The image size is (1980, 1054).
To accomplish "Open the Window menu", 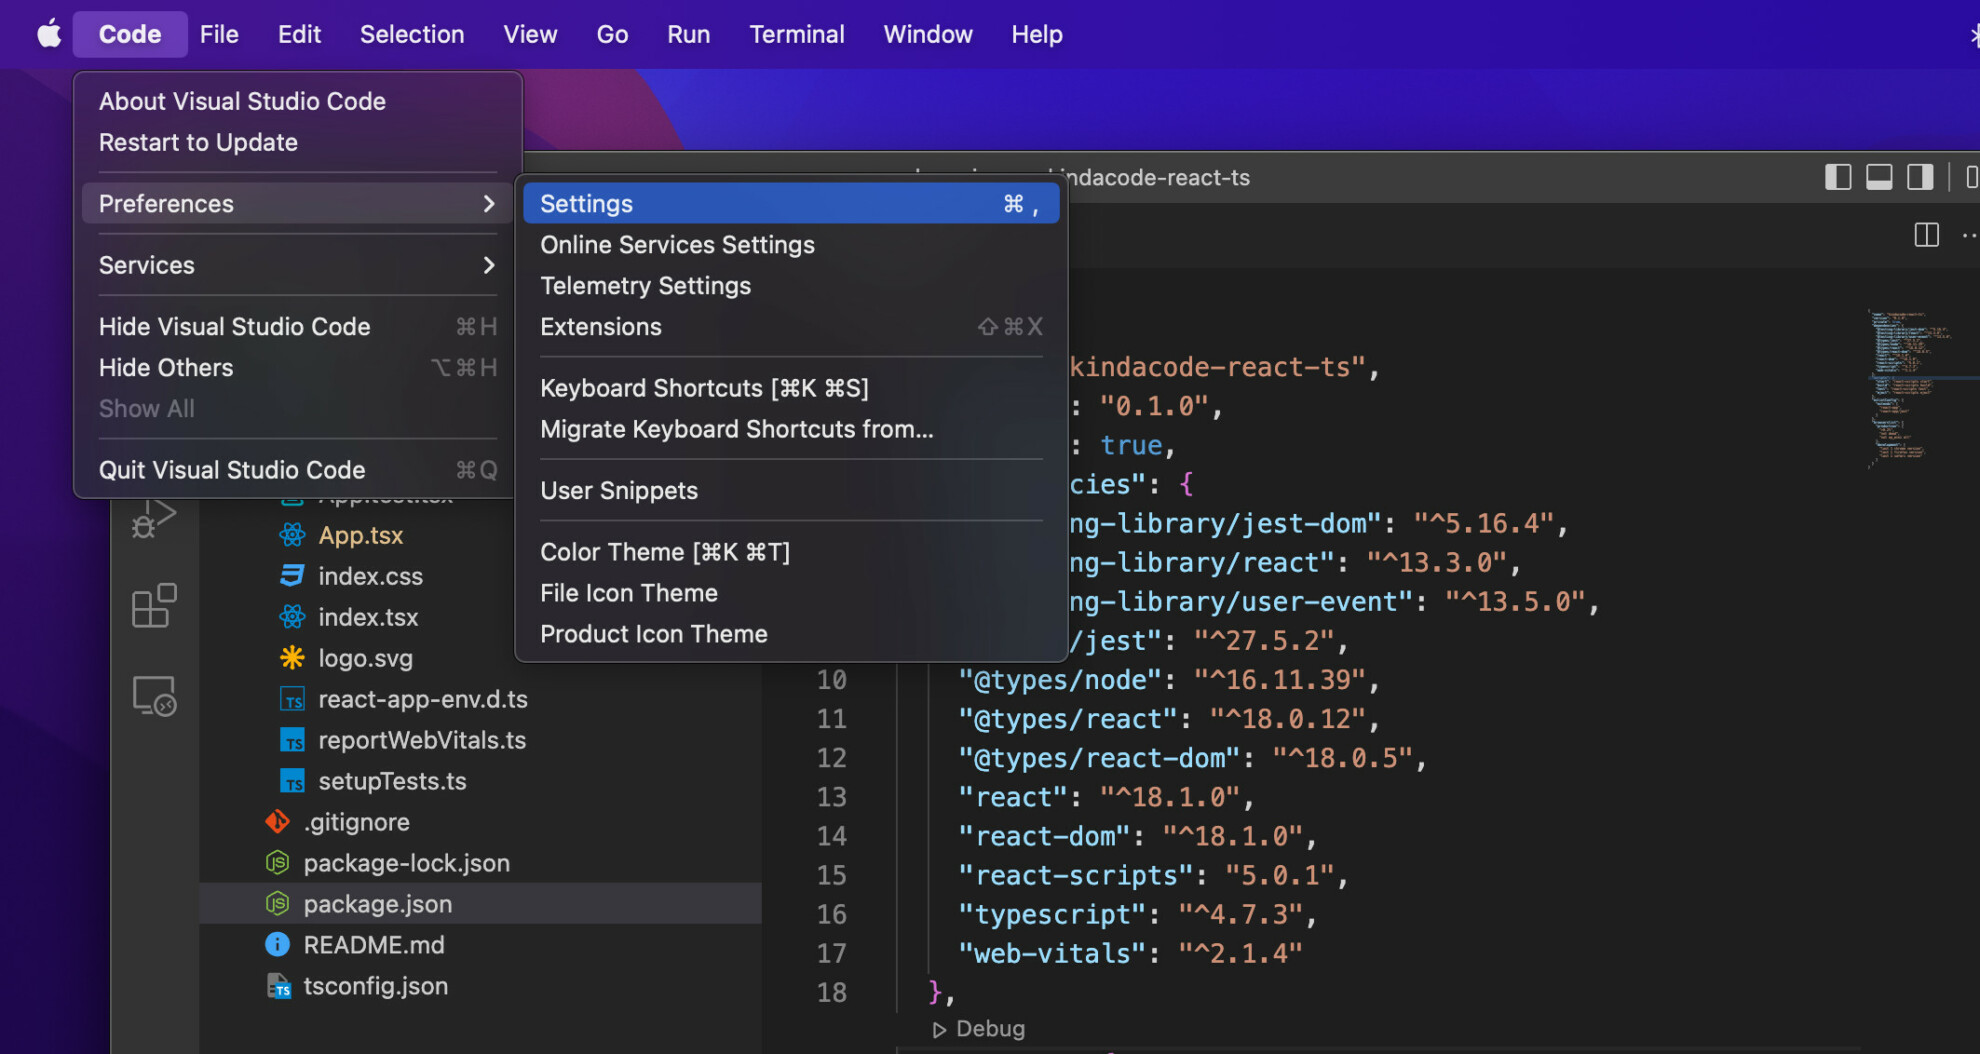I will click(x=928, y=34).
